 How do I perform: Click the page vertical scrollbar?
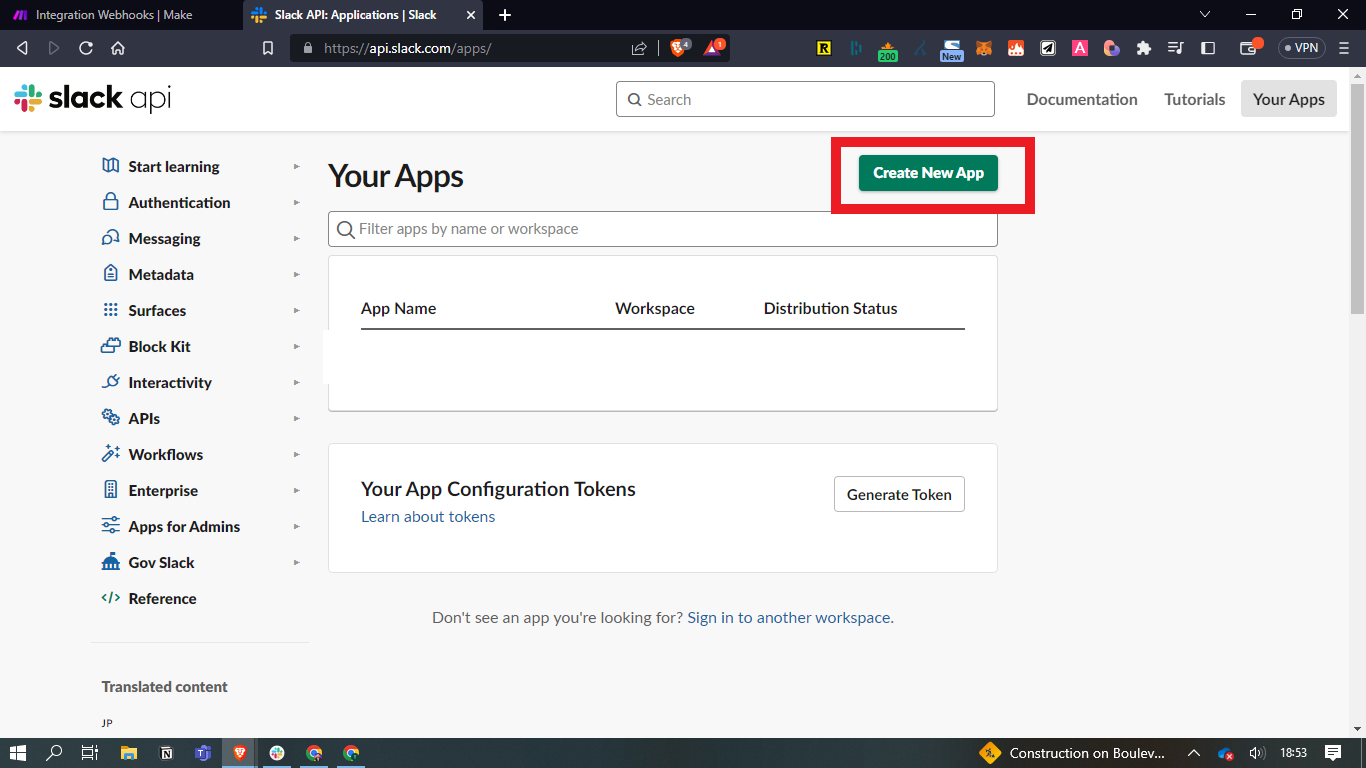coord(1357,200)
